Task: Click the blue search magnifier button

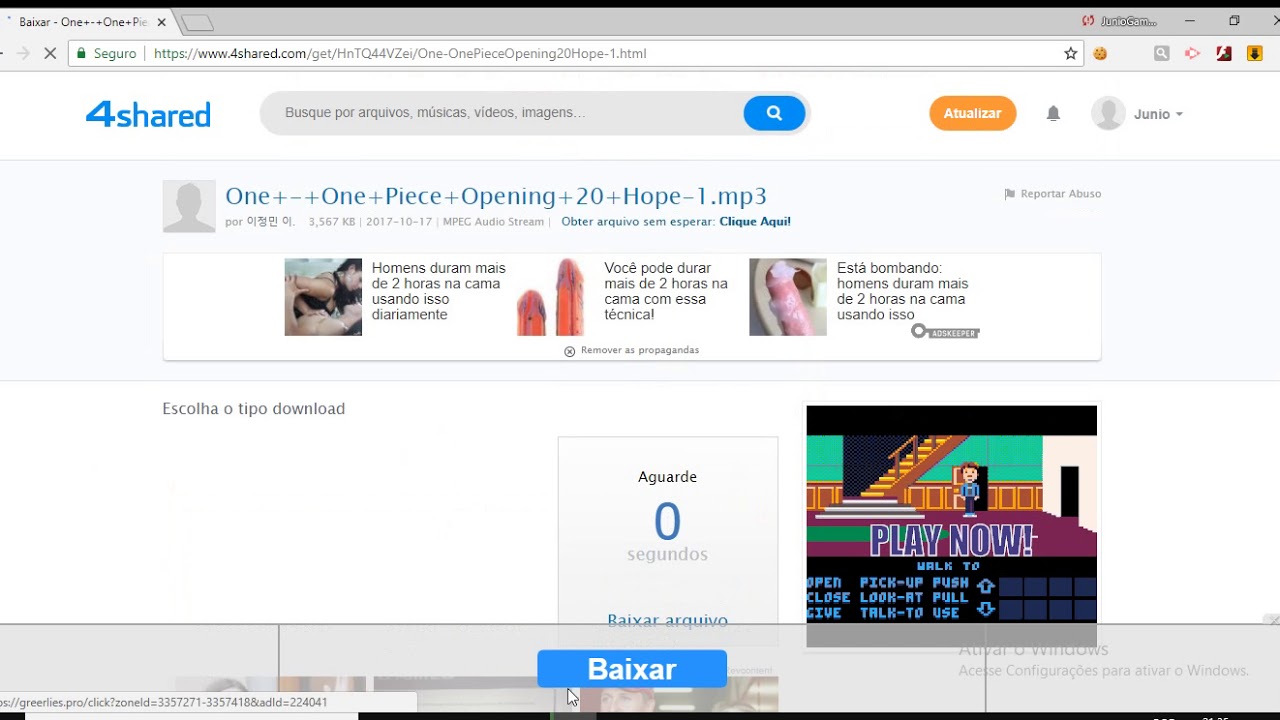Action: [x=774, y=113]
